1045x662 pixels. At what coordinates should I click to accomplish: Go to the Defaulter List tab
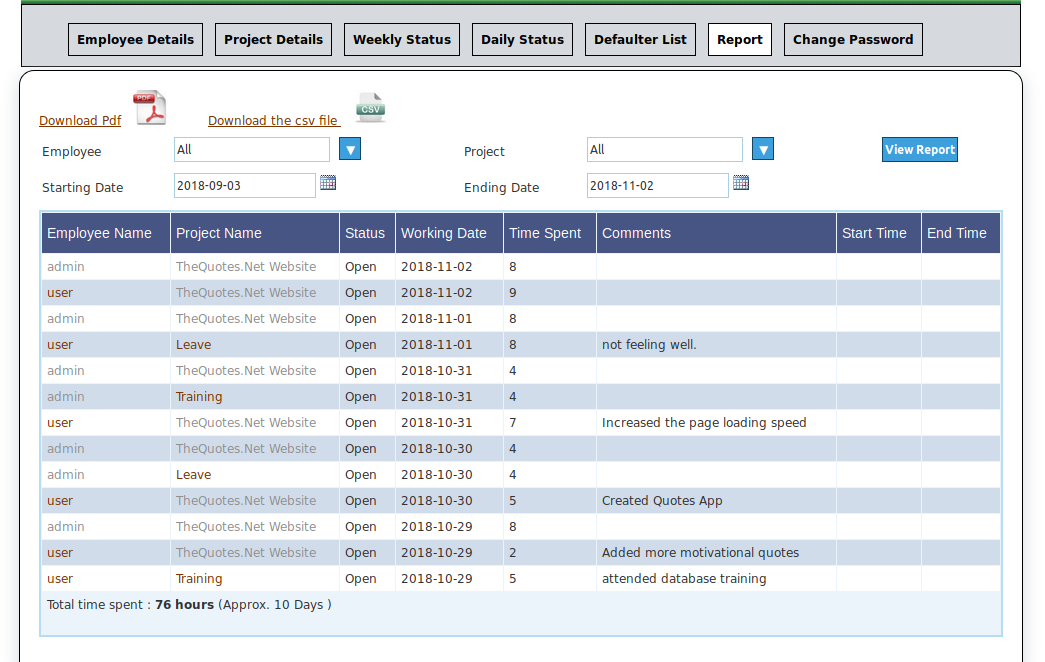[640, 39]
